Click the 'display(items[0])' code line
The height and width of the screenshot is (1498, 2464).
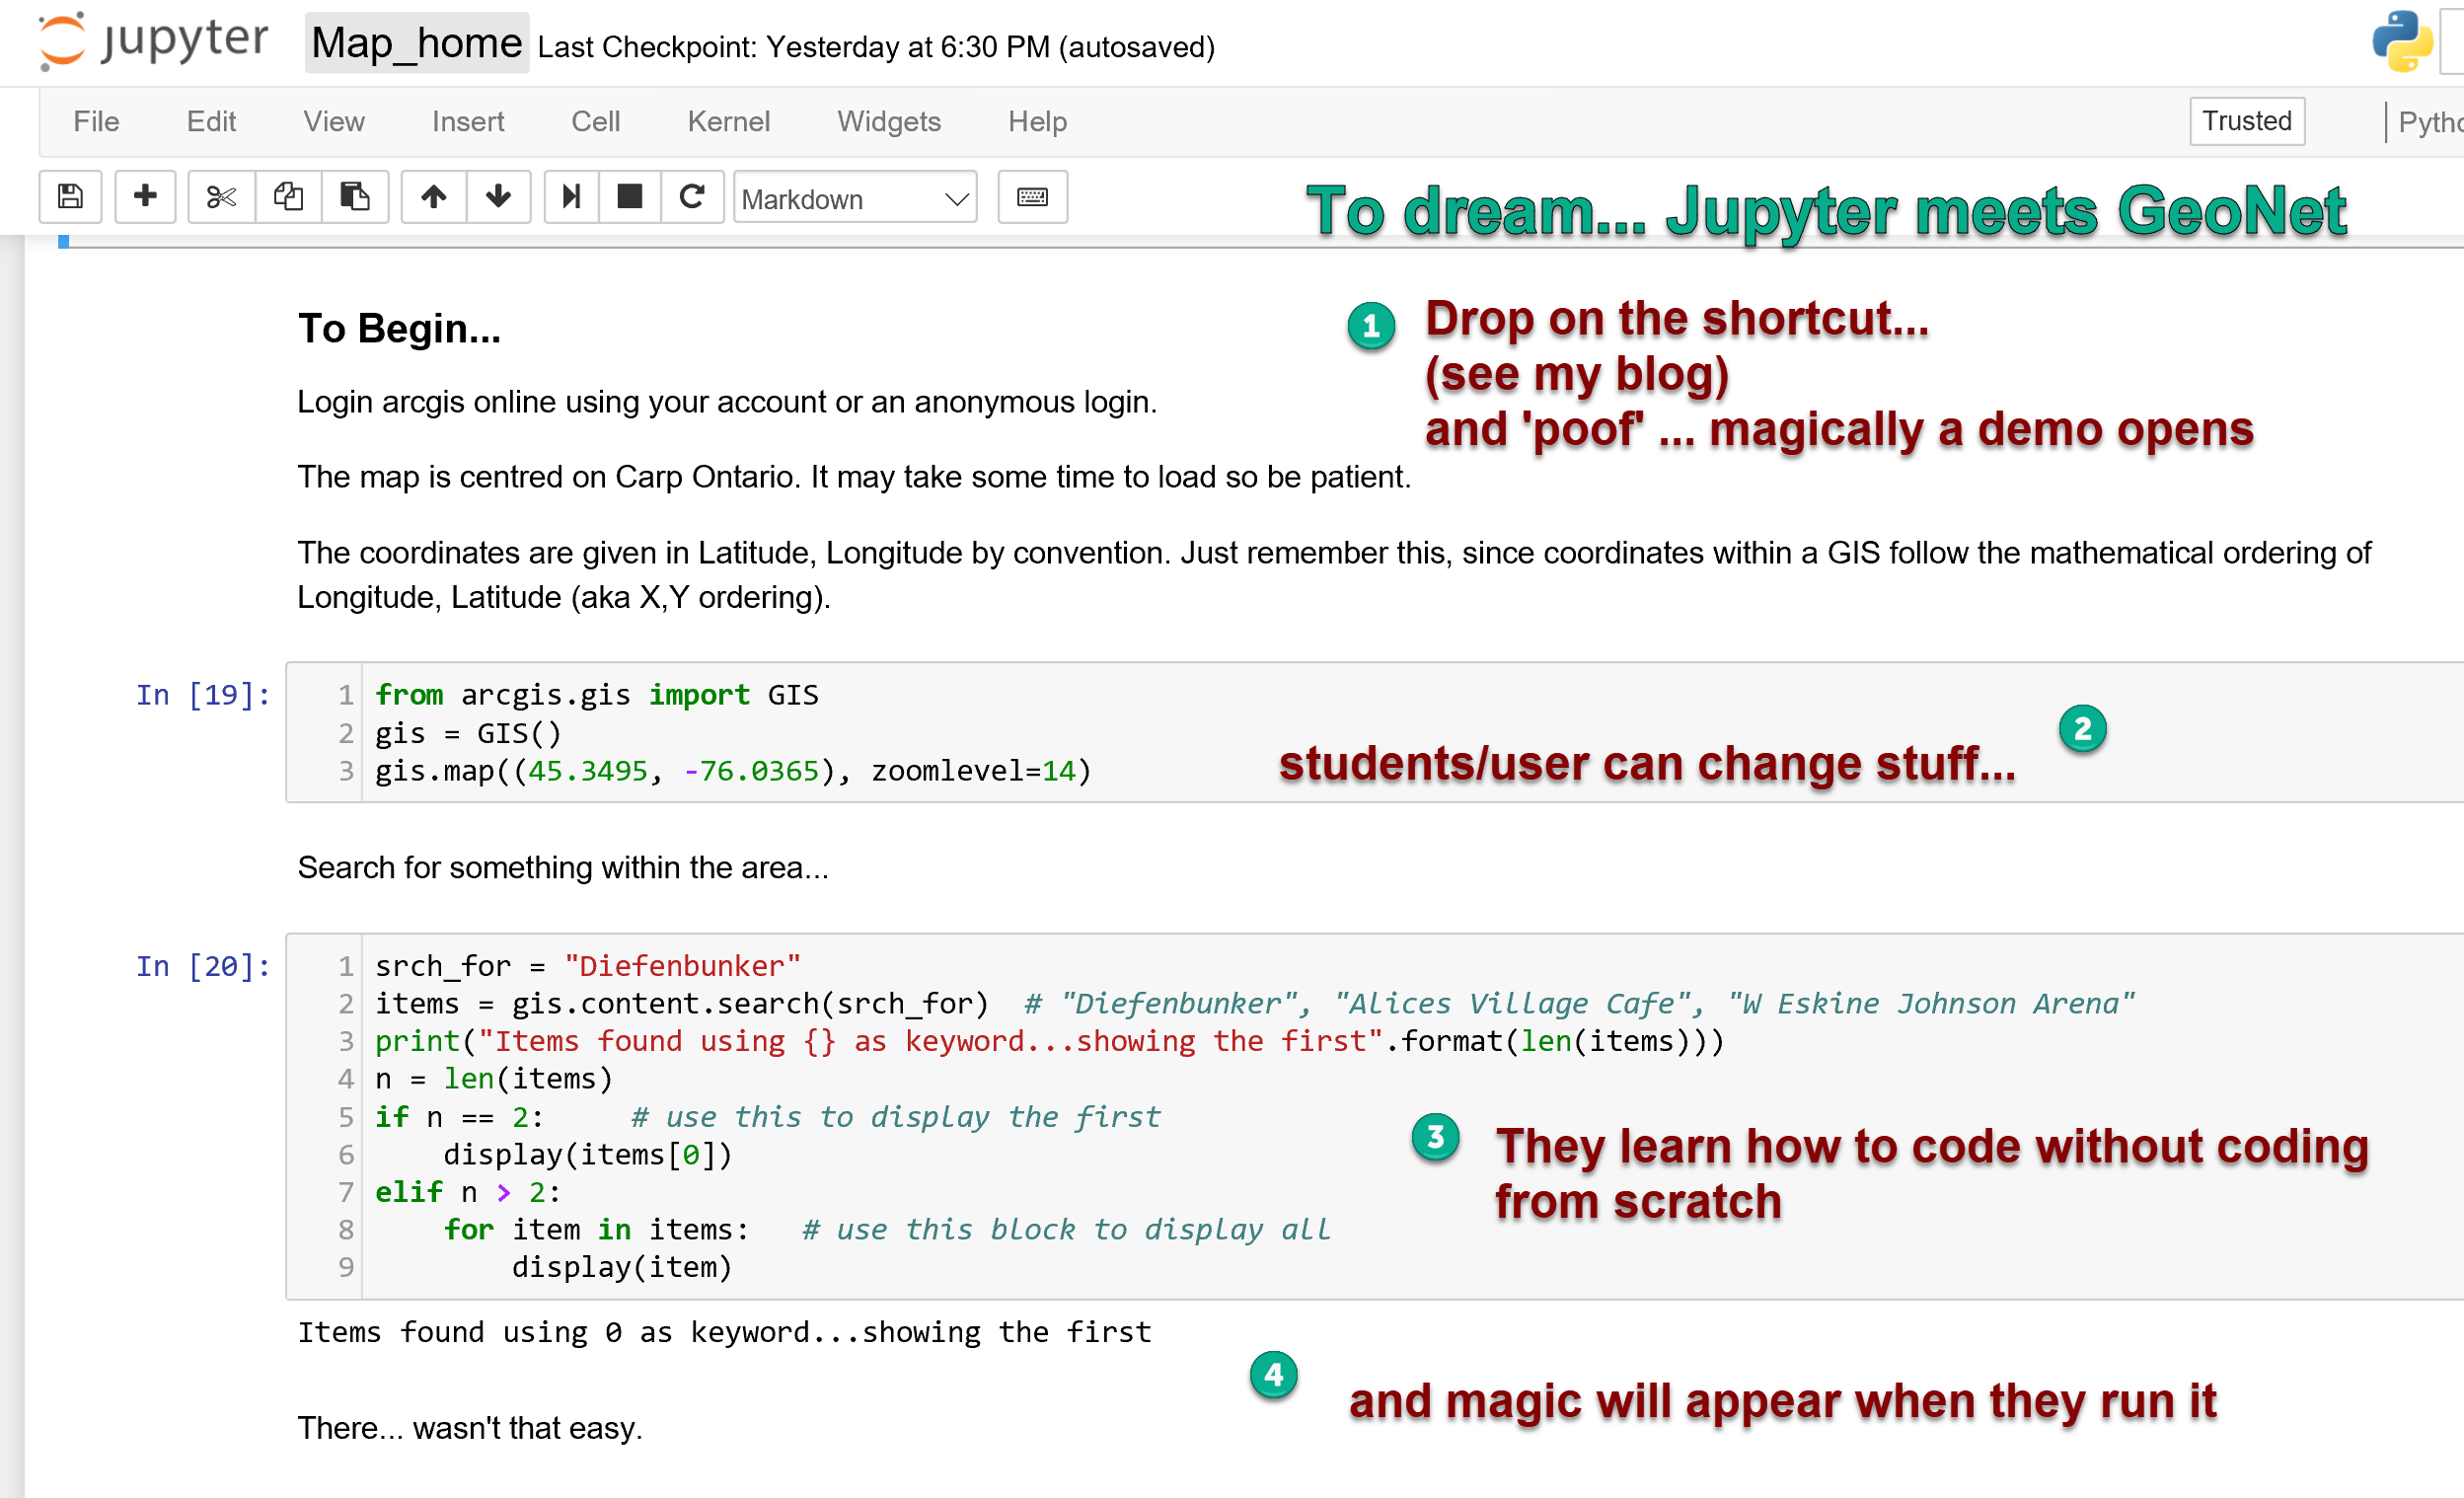point(588,1155)
